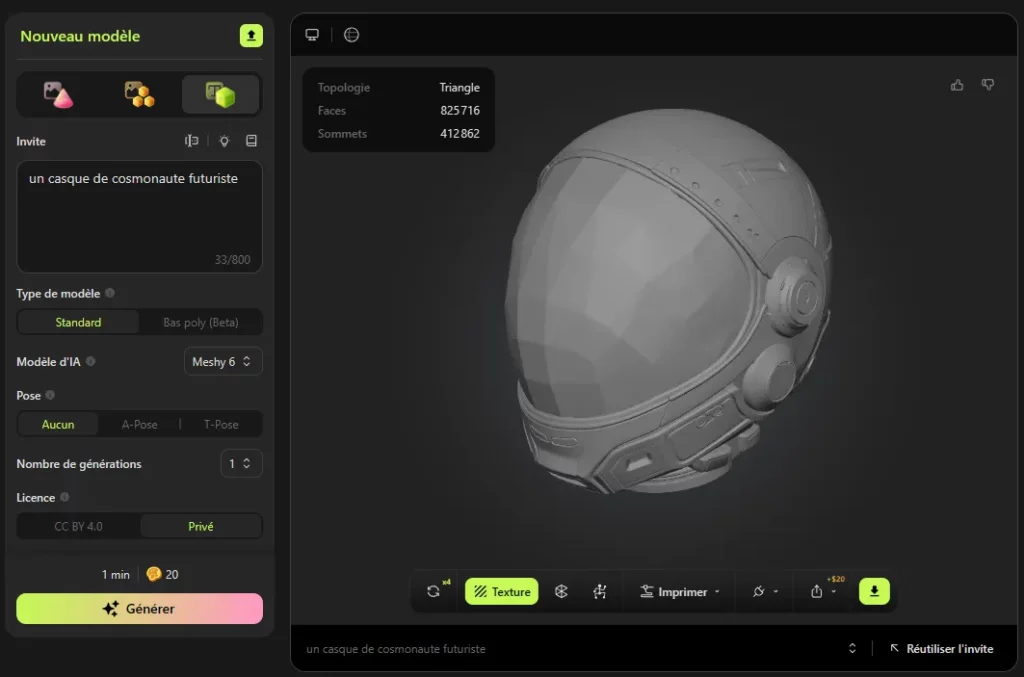Viewport: 1024px width, 677px height.
Task: Click the Générer button
Action: (x=138, y=608)
